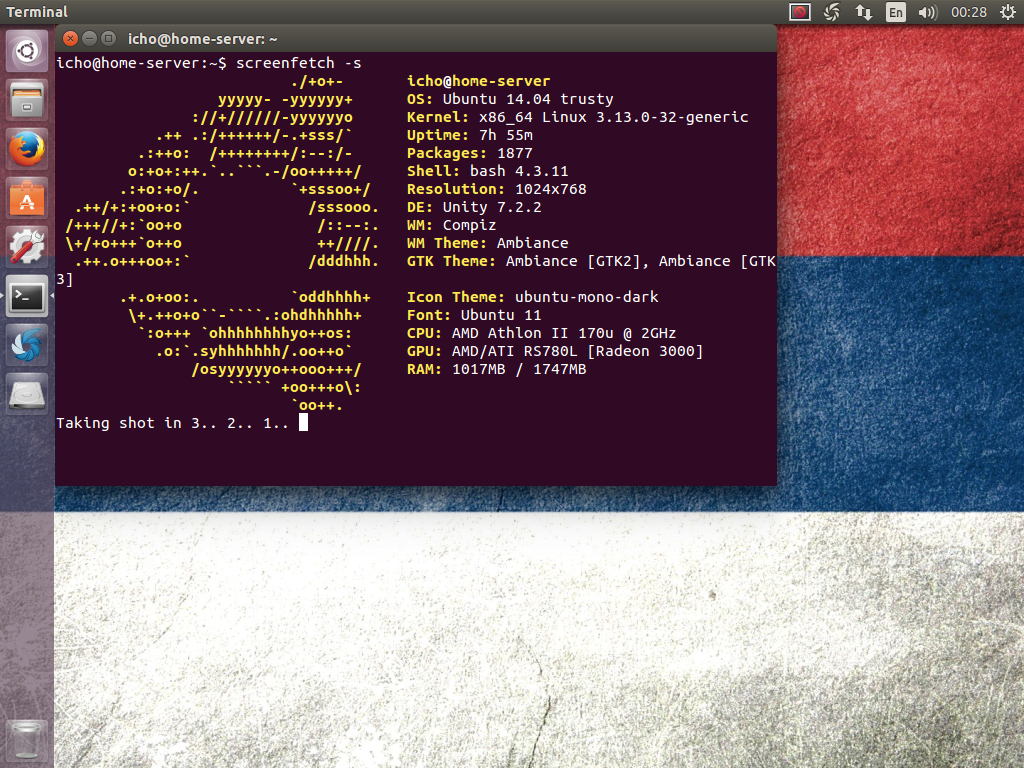Click the WM line Compiz
The image size is (1024, 768).
point(451,225)
